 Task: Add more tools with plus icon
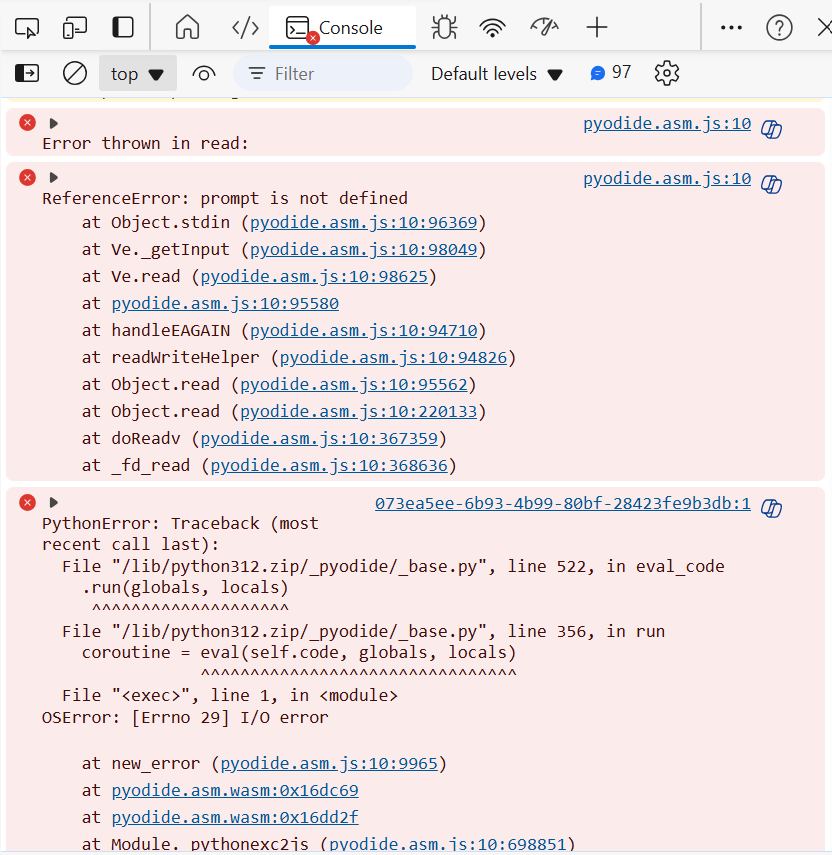(597, 27)
